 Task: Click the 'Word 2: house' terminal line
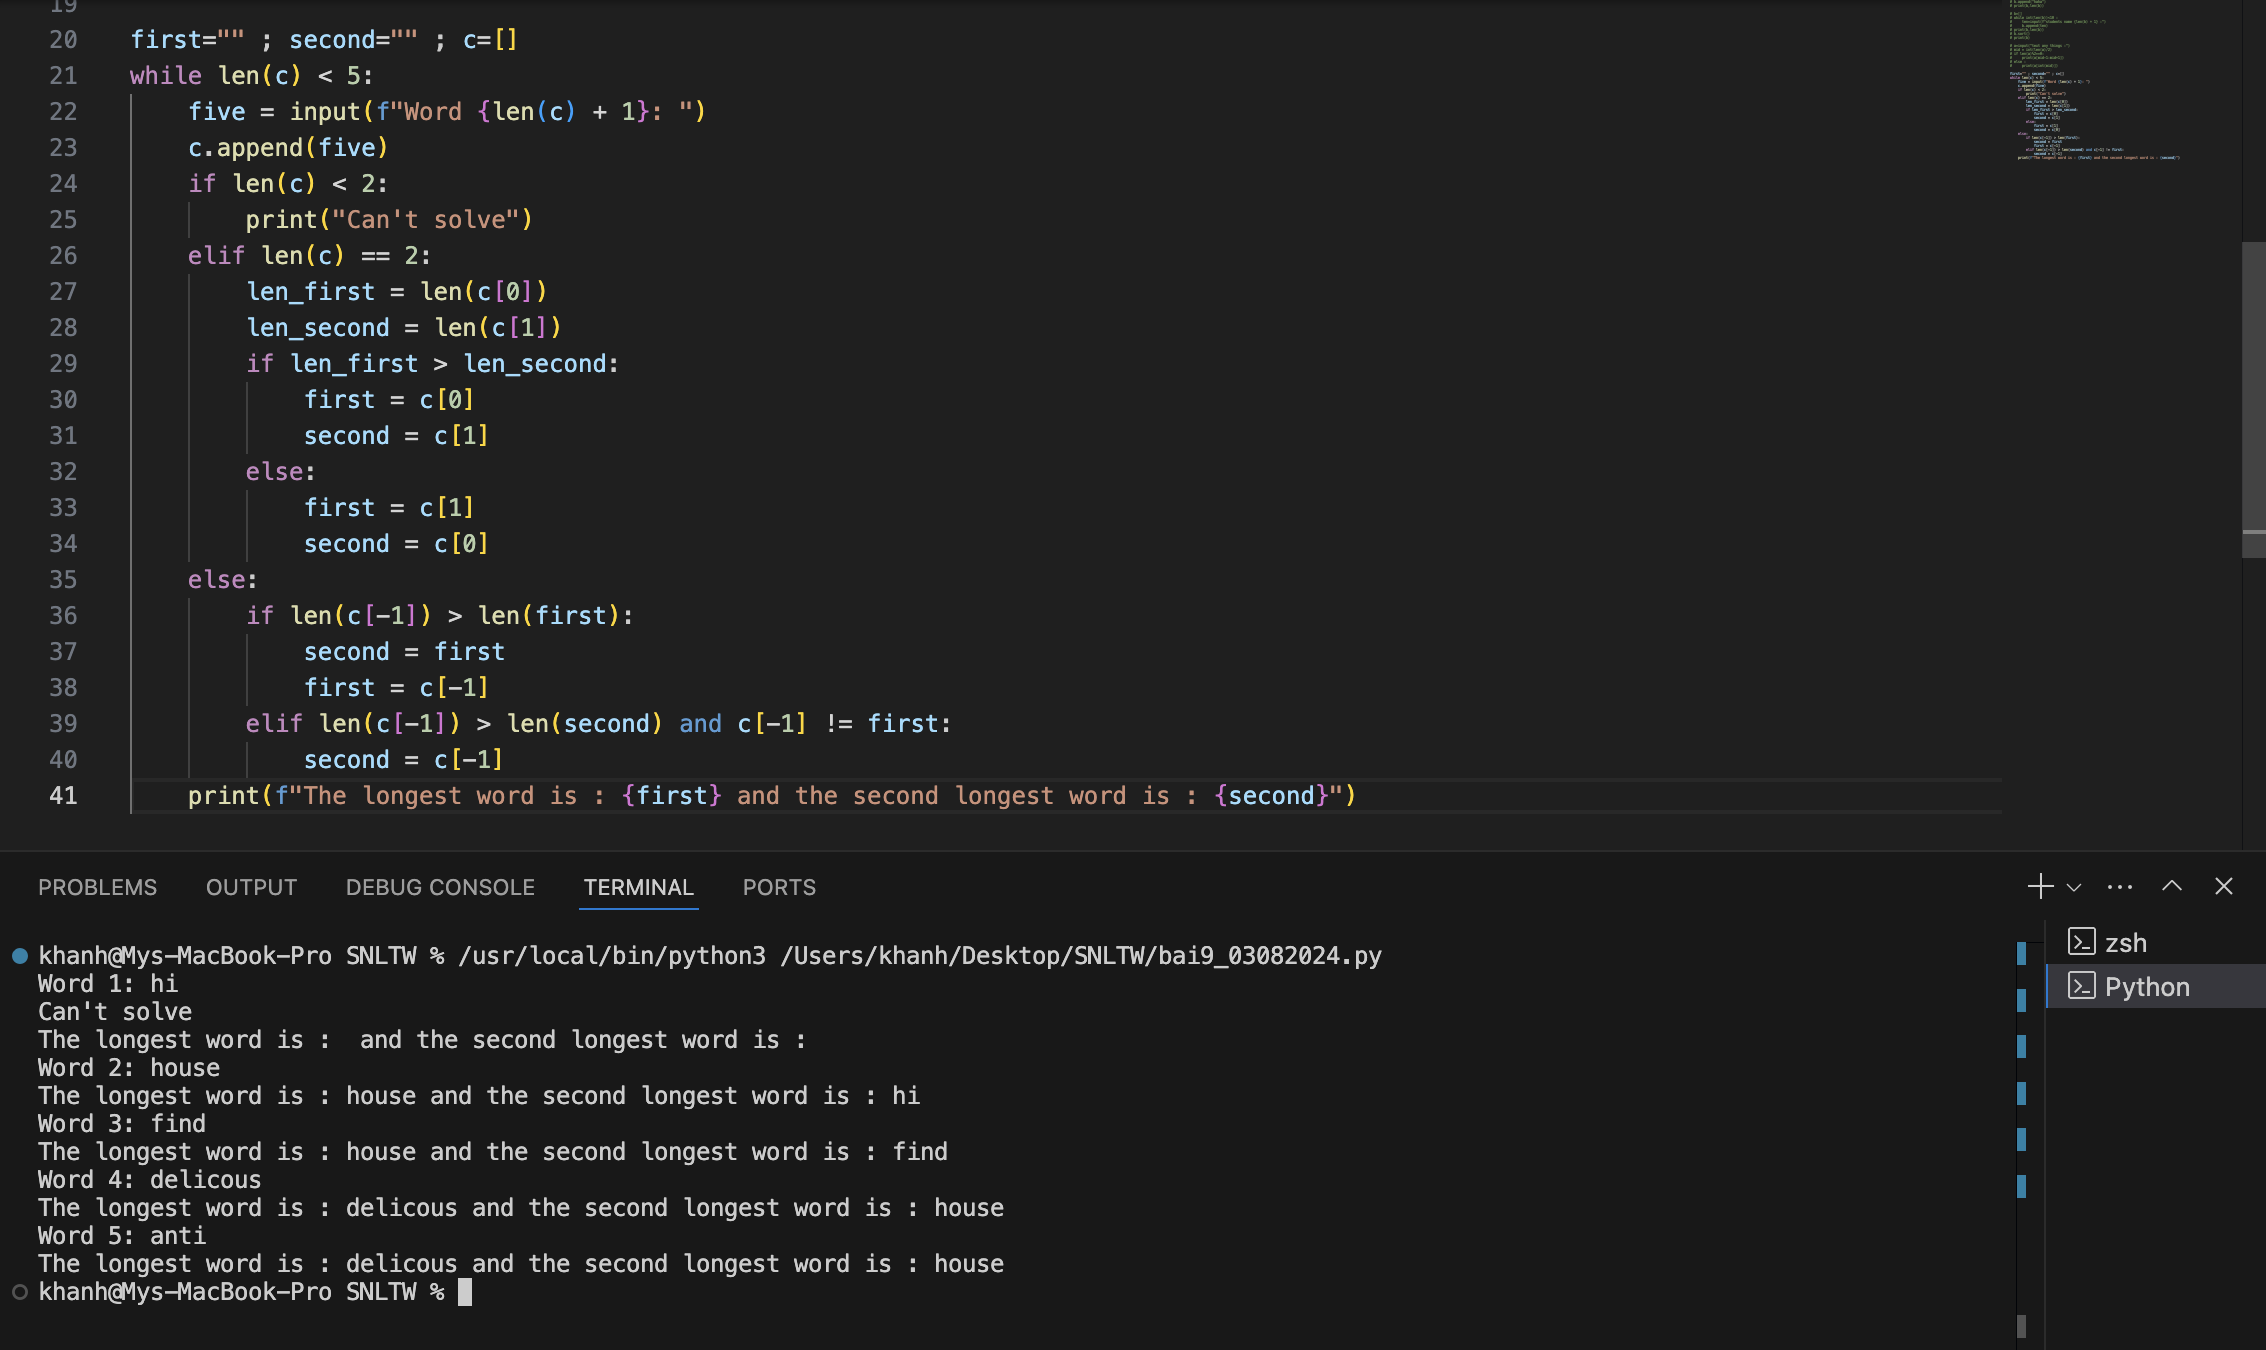click(x=129, y=1067)
